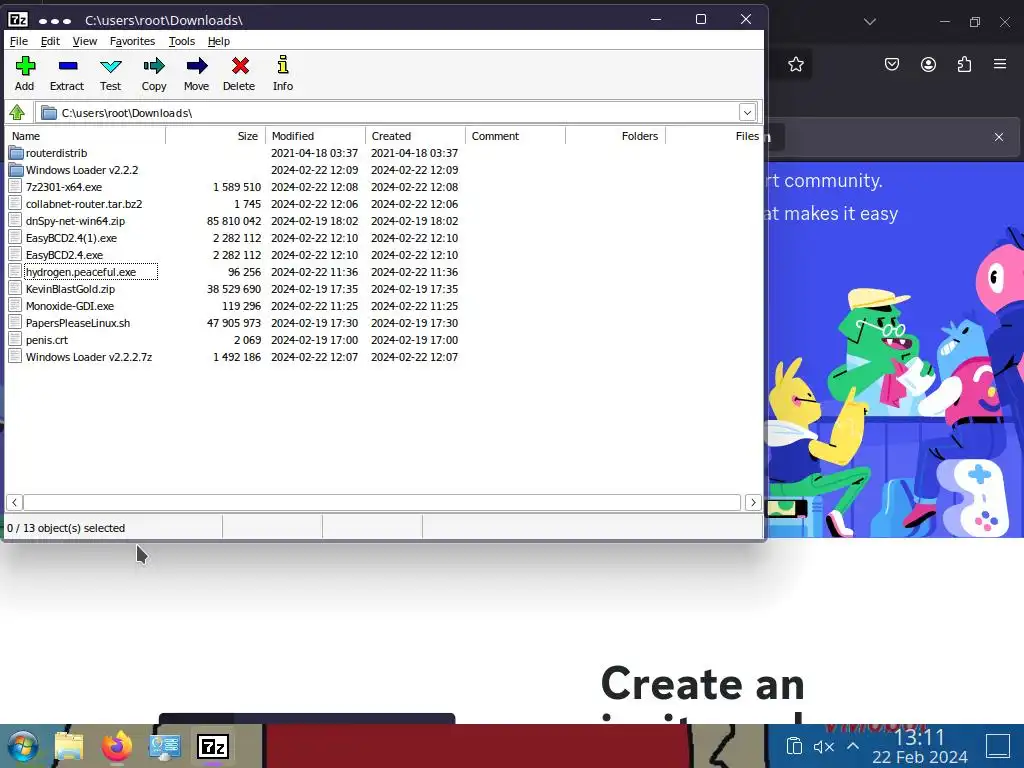Viewport: 1024px width, 768px height.
Task: Sort by Modified column header
Action: click(x=315, y=136)
